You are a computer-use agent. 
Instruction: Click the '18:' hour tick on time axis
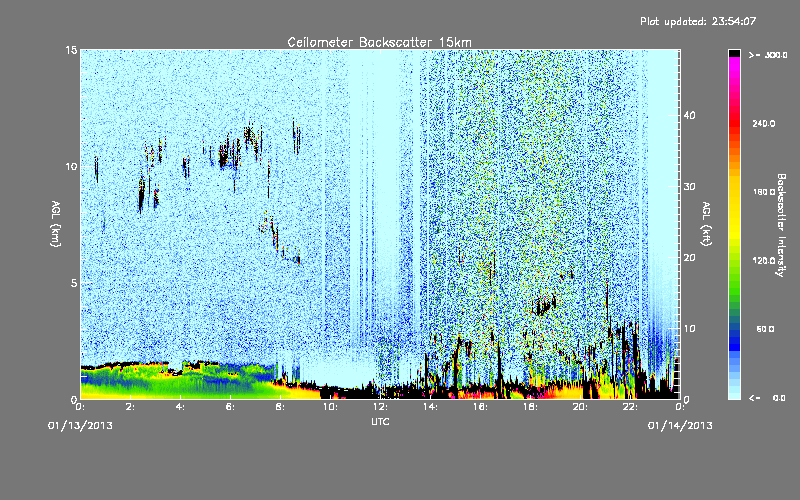tap(530, 407)
